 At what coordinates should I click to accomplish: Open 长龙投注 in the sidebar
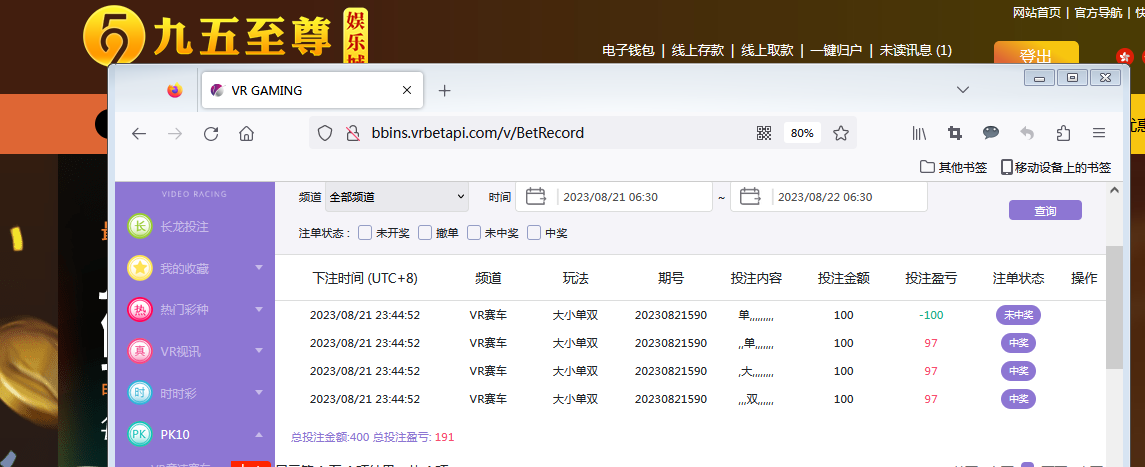click(x=185, y=227)
